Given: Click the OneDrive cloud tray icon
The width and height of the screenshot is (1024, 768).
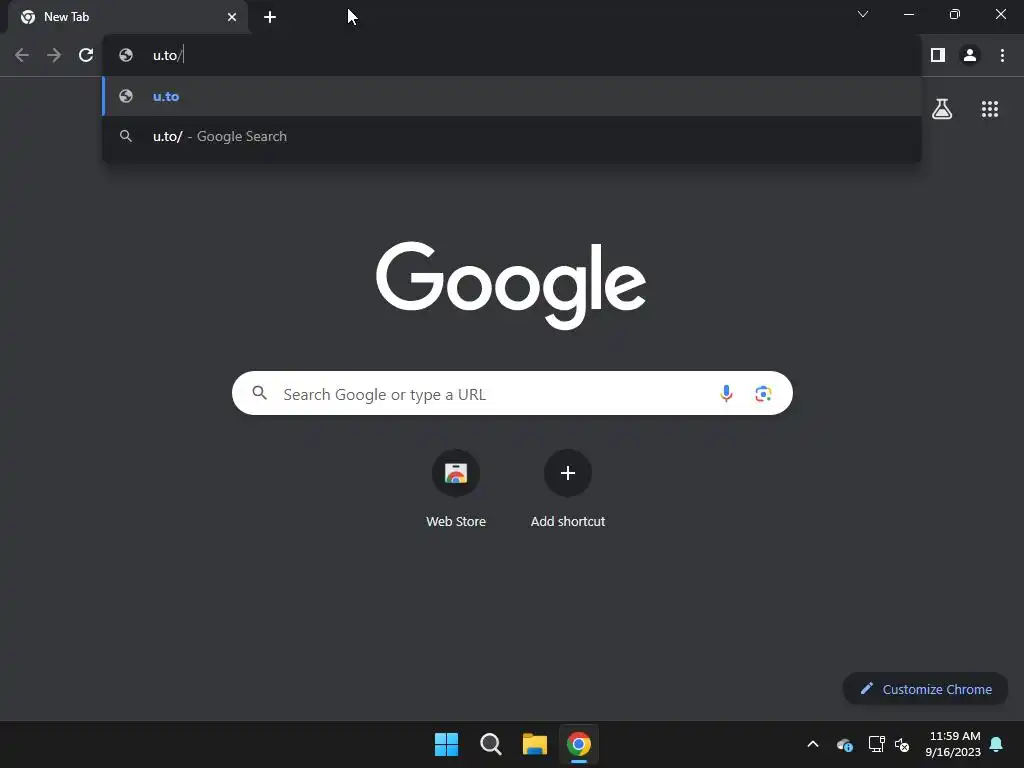Looking at the screenshot, I should [x=844, y=744].
